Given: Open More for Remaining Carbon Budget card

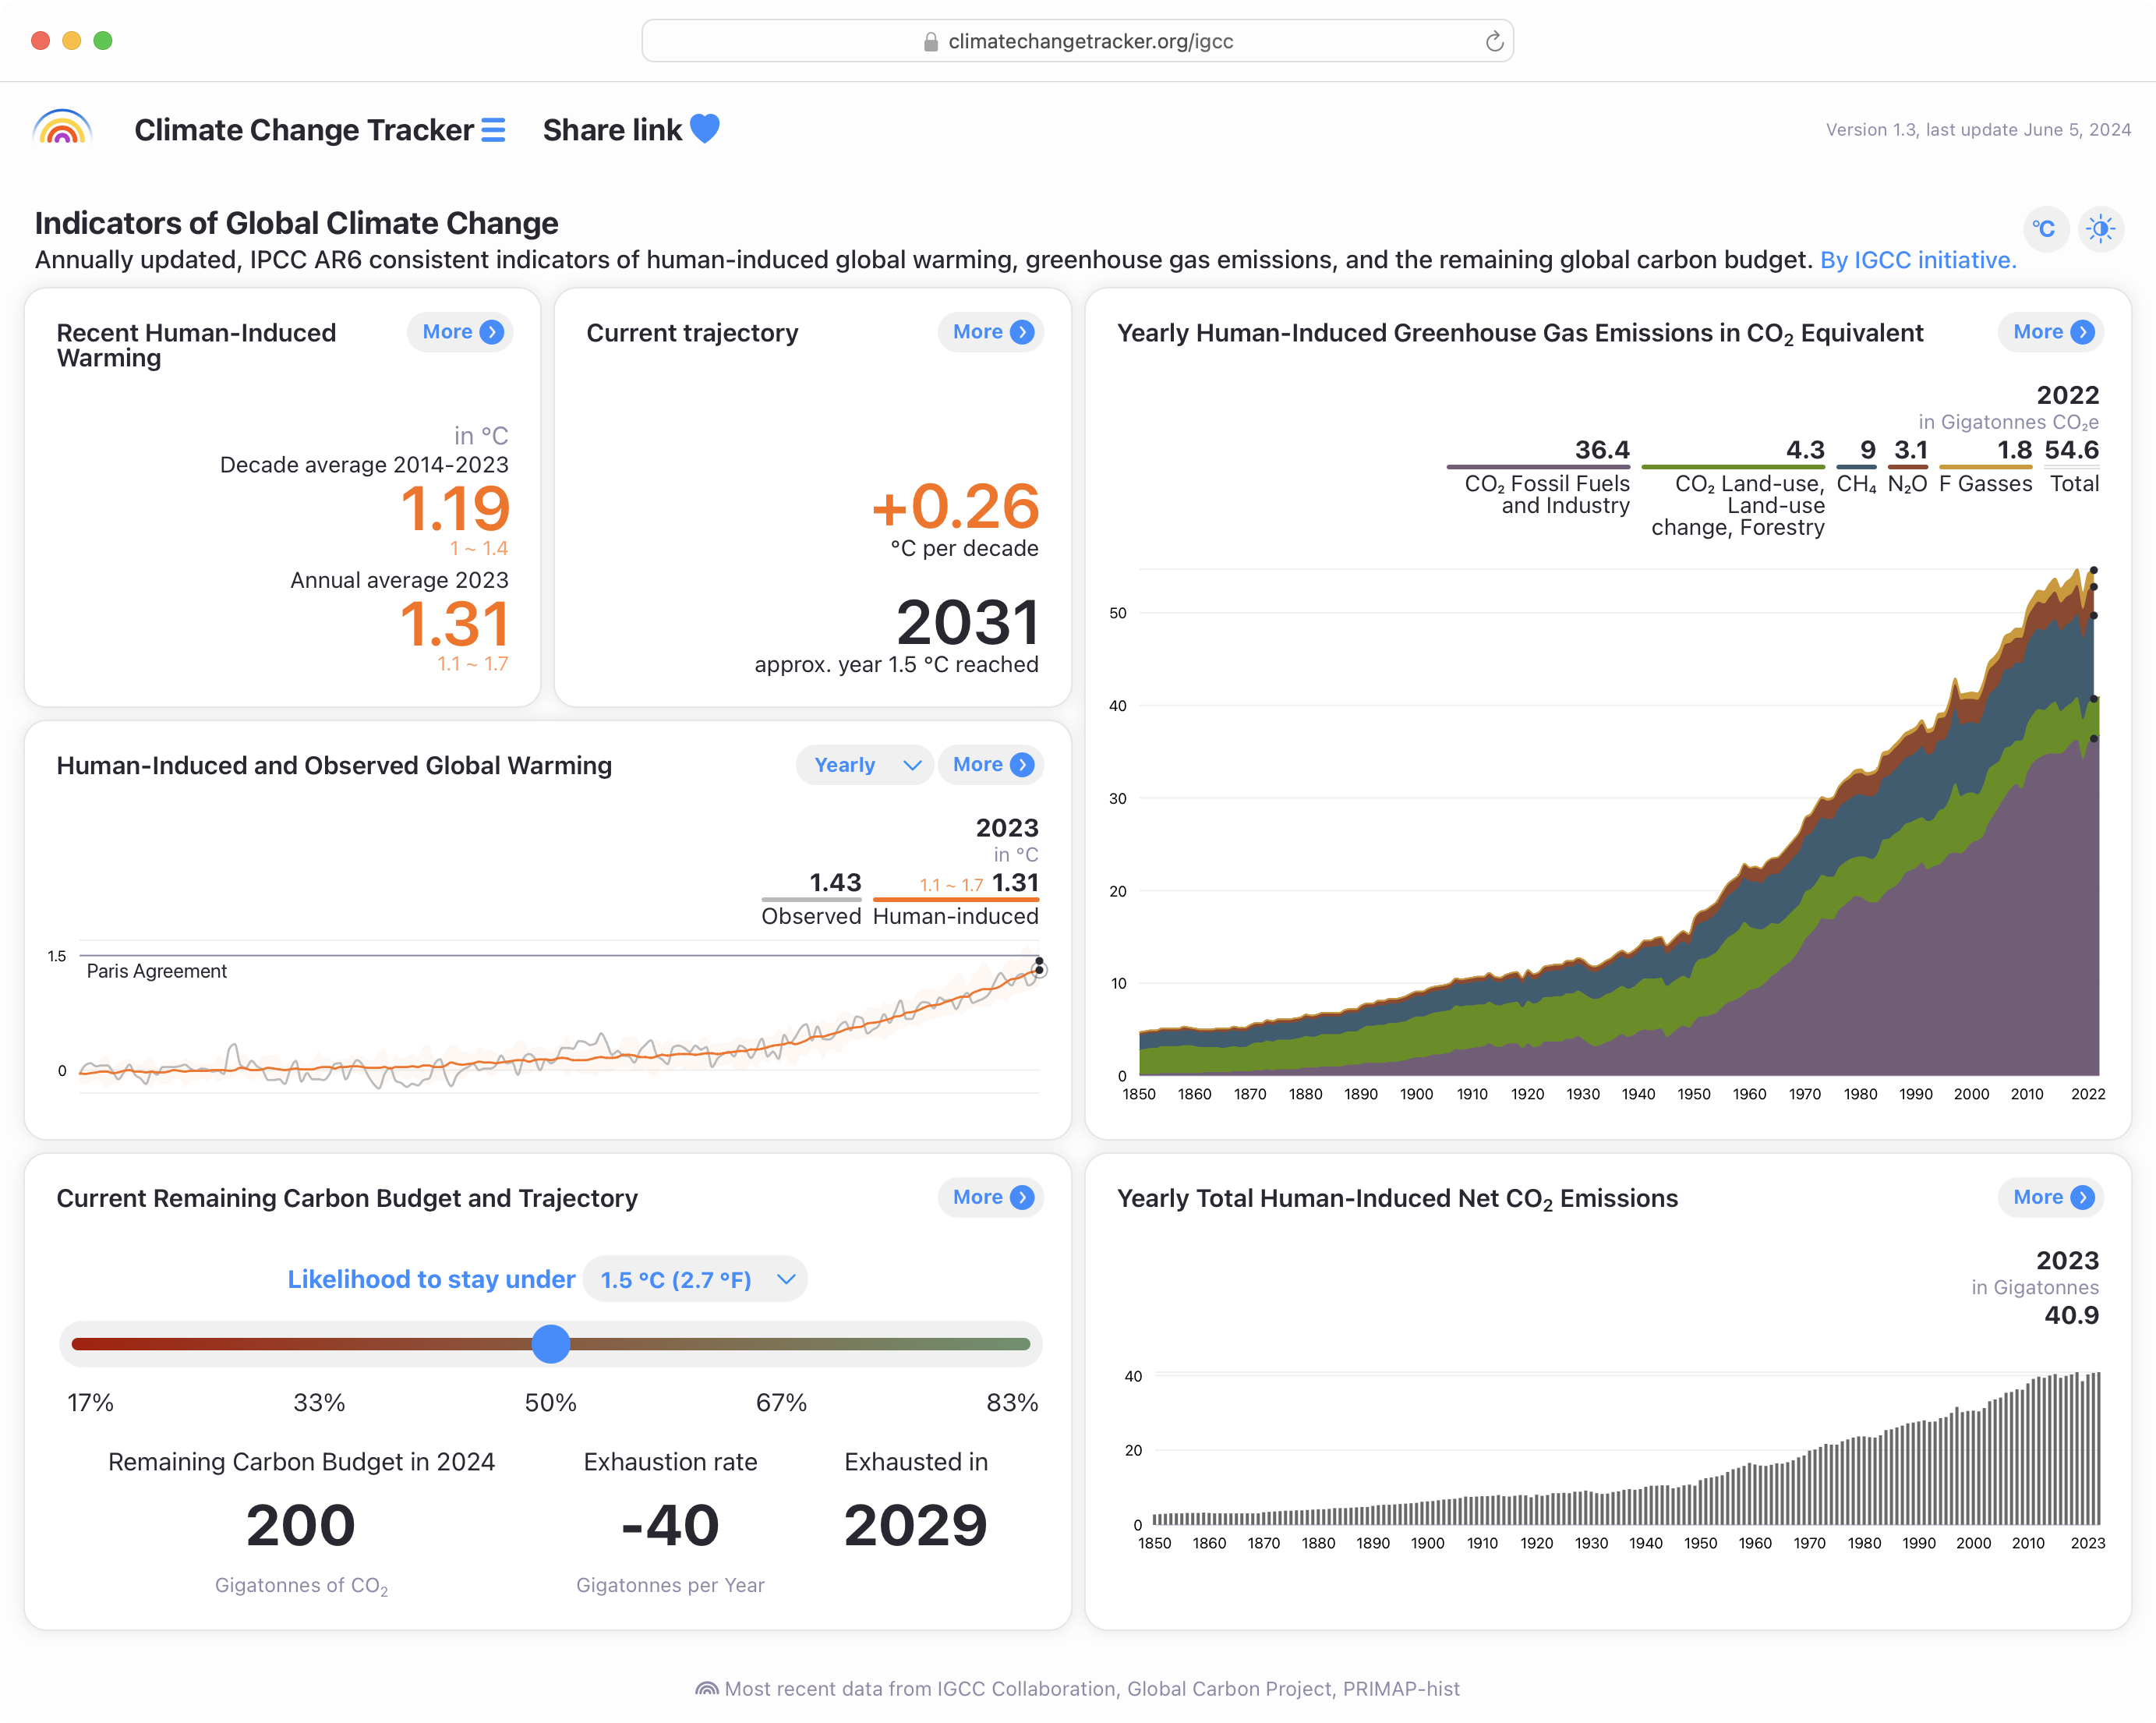Looking at the screenshot, I should pyautogui.click(x=990, y=1198).
